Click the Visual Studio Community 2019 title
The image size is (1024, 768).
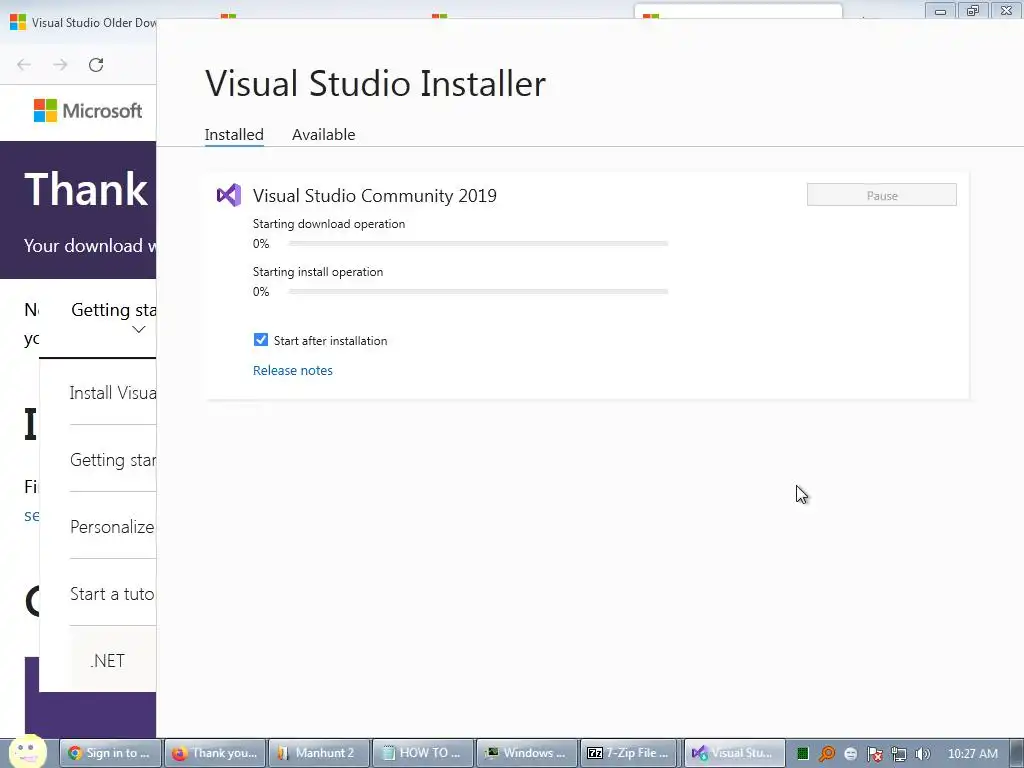[x=375, y=195]
